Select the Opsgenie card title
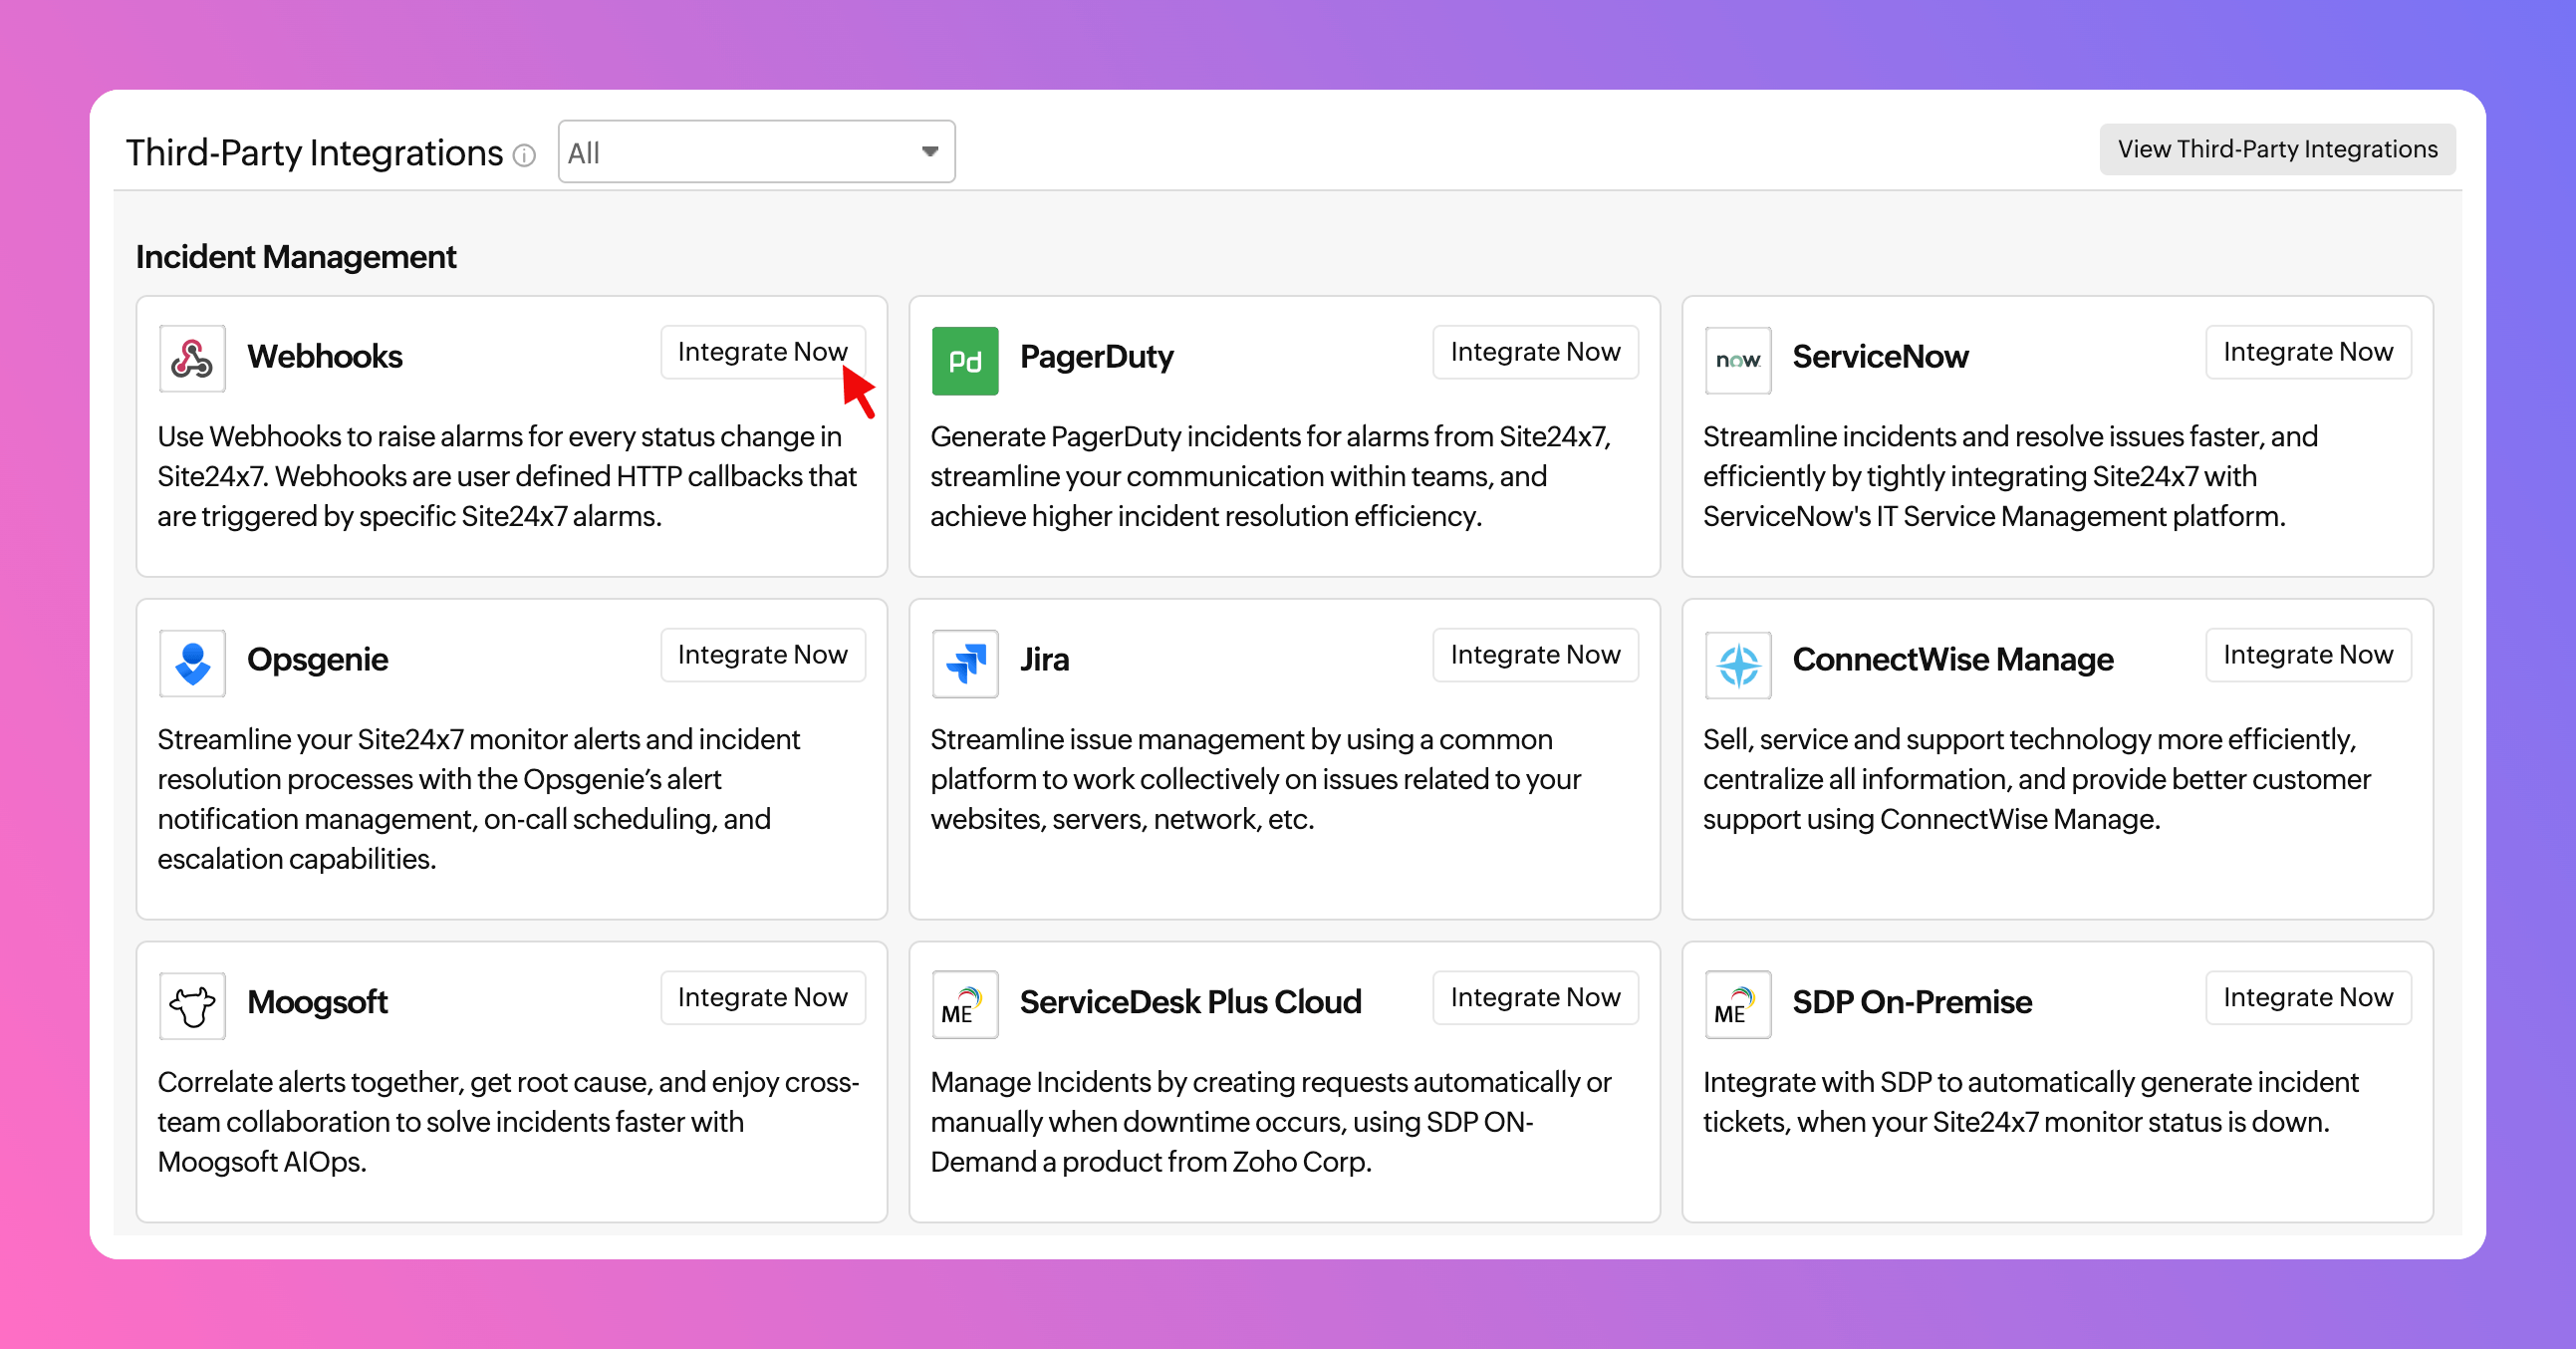 (x=317, y=659)
